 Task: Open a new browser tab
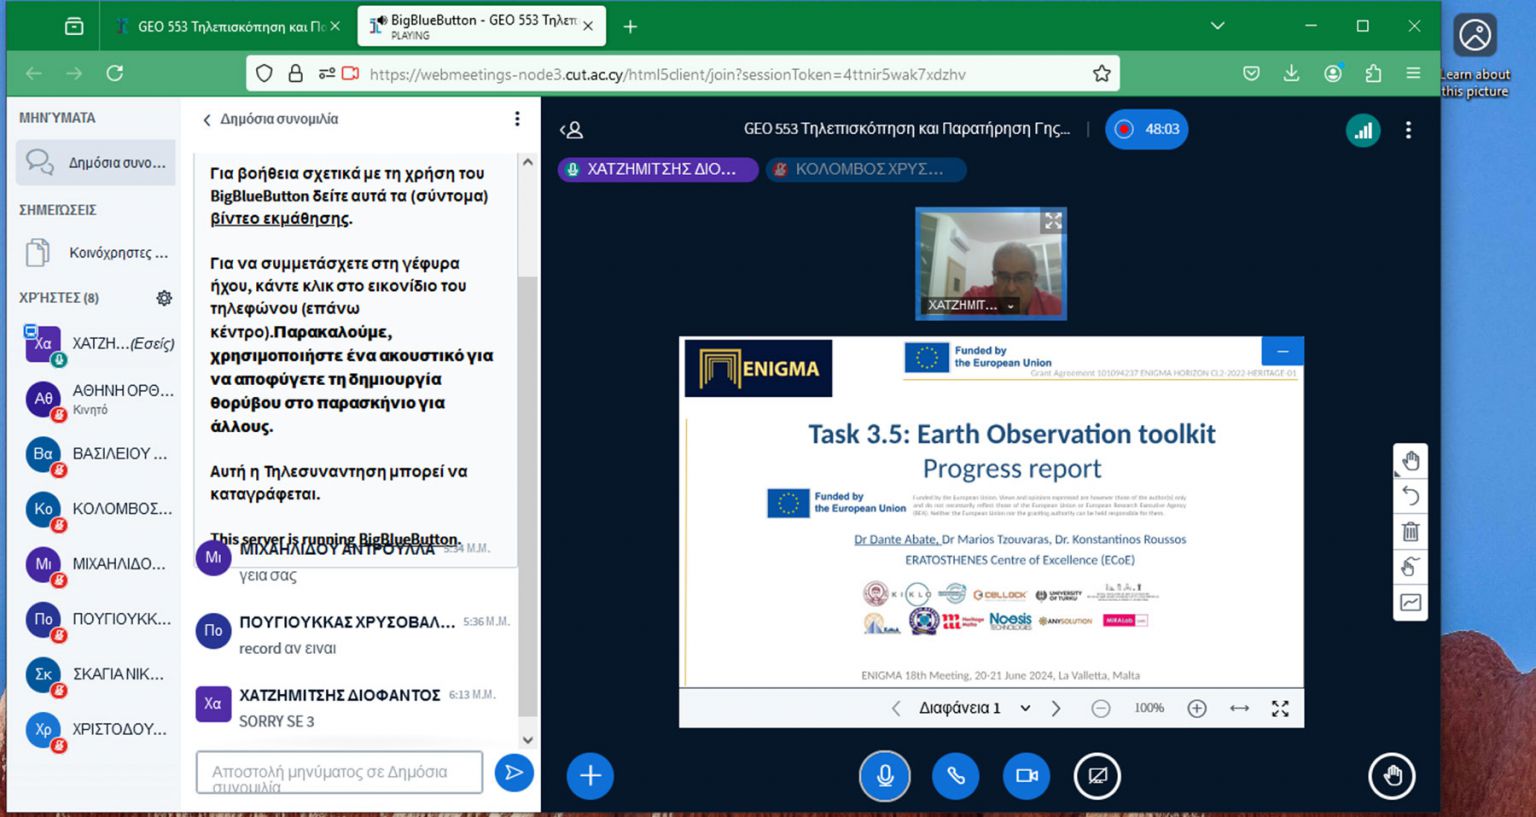point(630,27)
